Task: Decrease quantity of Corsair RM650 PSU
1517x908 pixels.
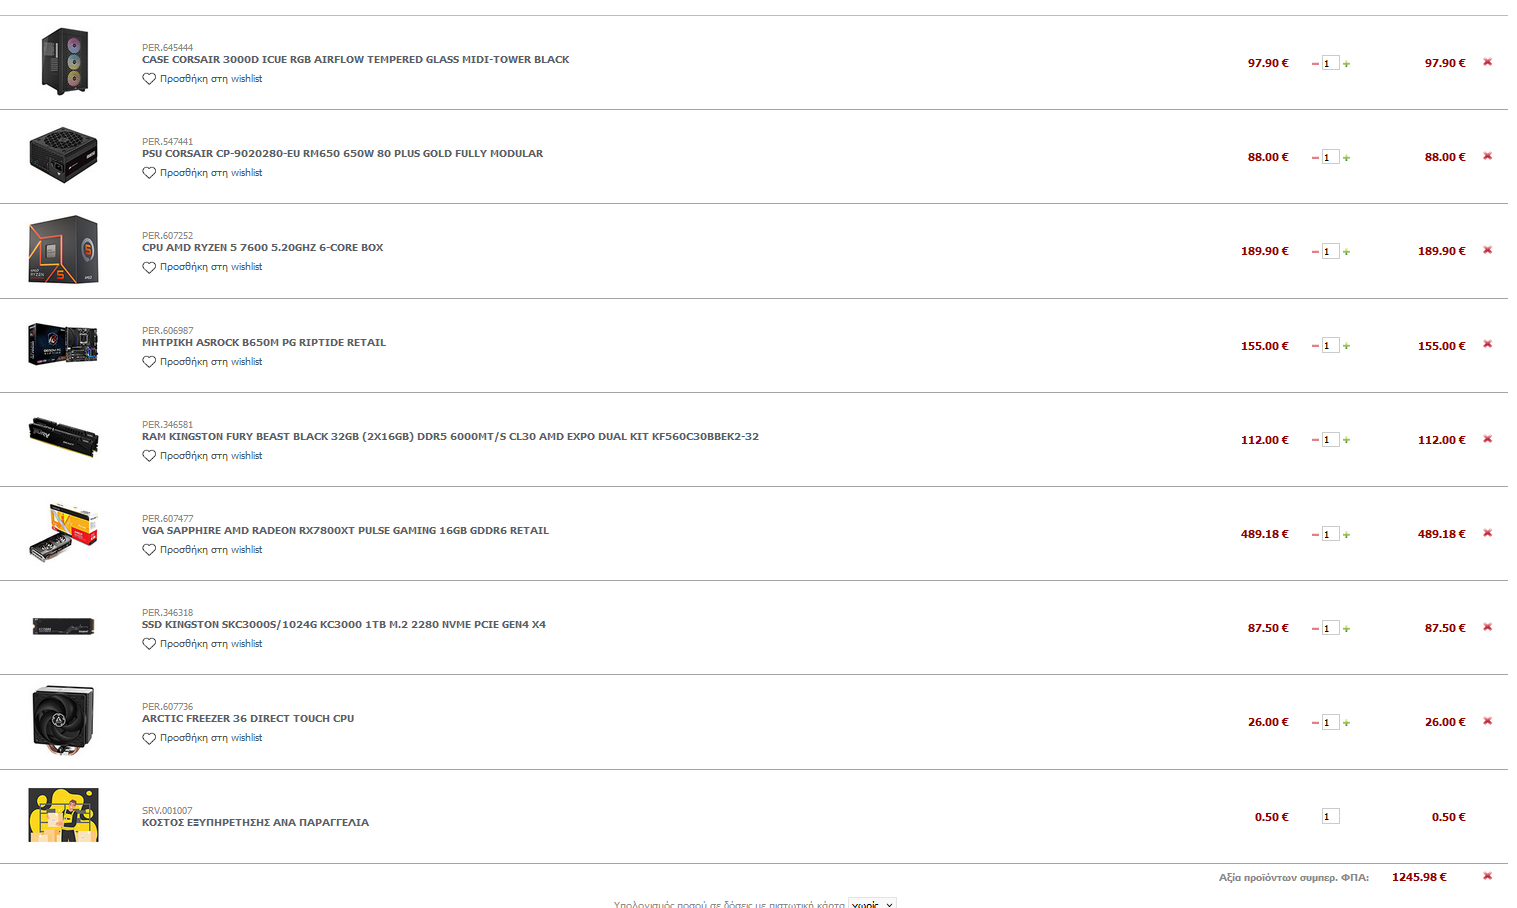Action: 1315,158
